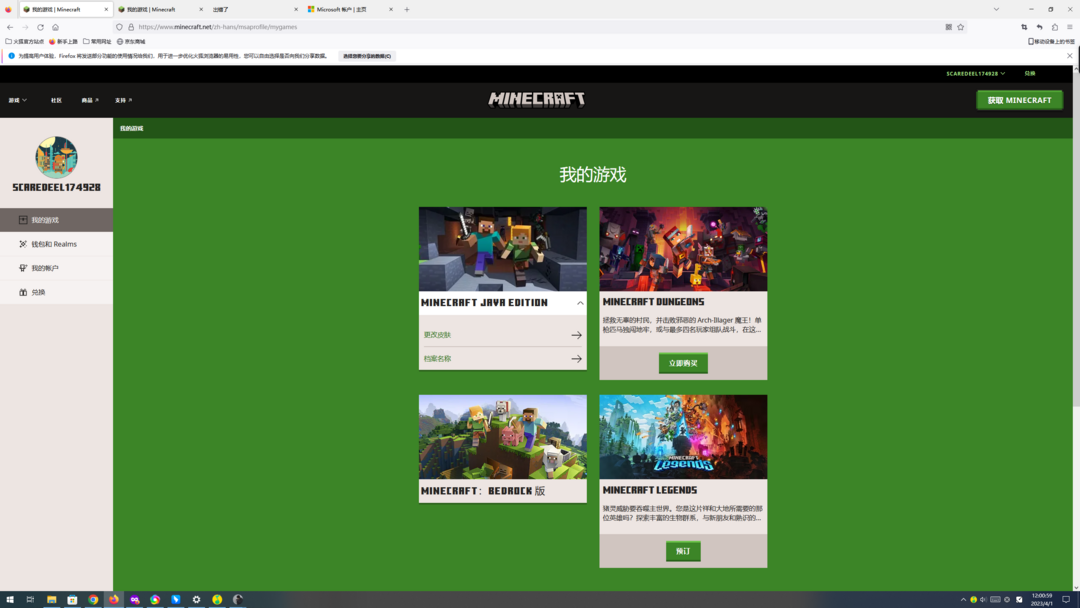Viewport: 1080px width, 608px height.
Task: Open a new tab with plus button
Action: coord(406,9)
